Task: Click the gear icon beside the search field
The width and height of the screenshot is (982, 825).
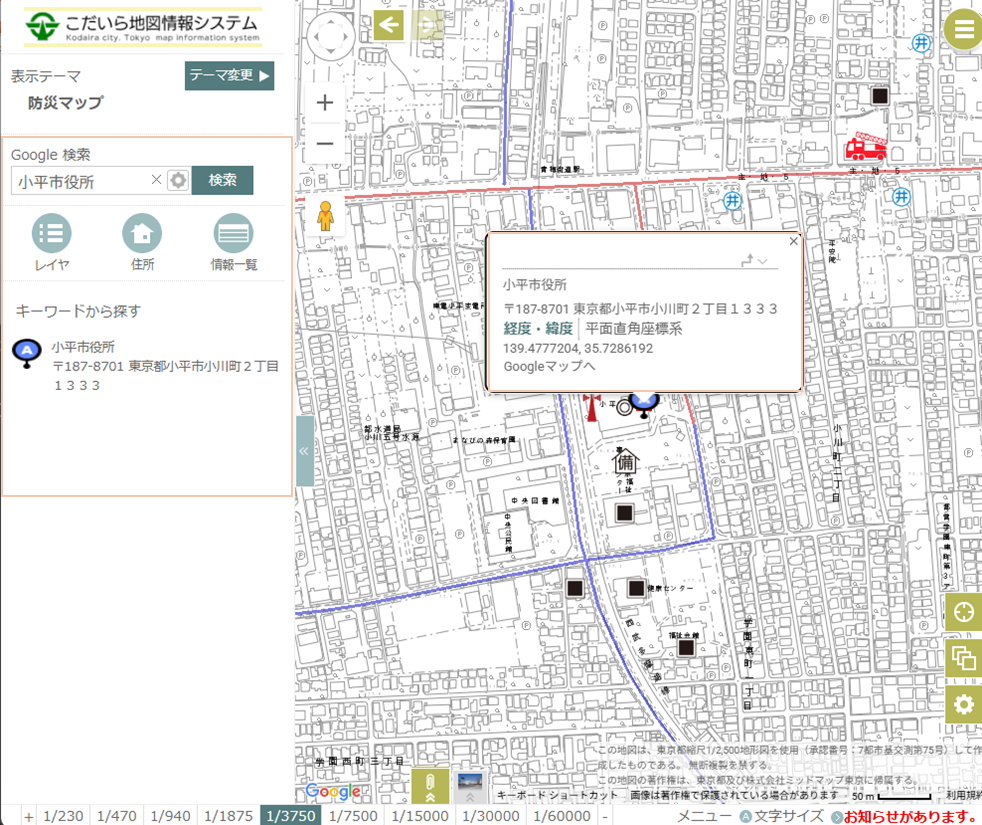Action: point(176,181)
